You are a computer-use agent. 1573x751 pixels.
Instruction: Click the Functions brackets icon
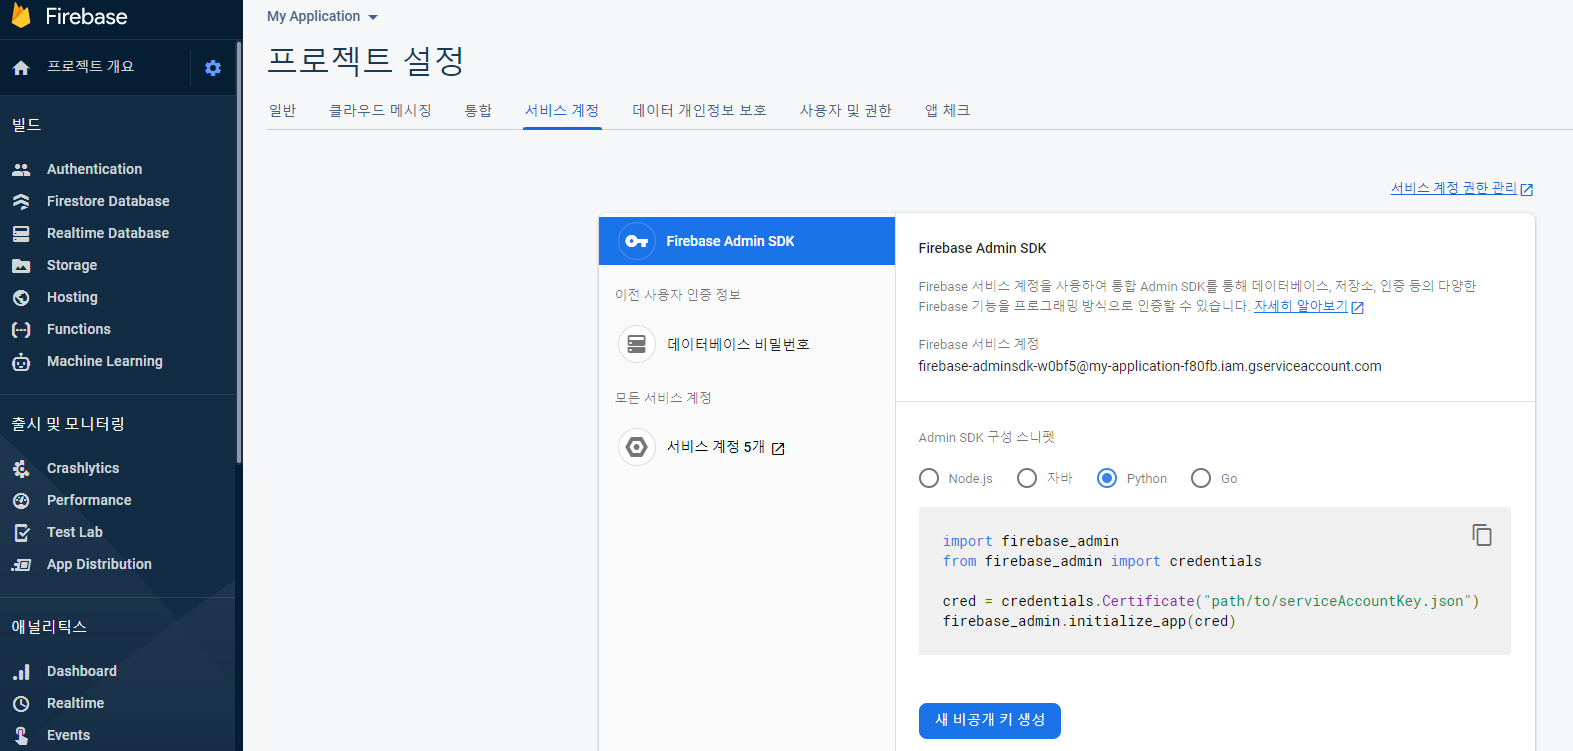point(21,330)
